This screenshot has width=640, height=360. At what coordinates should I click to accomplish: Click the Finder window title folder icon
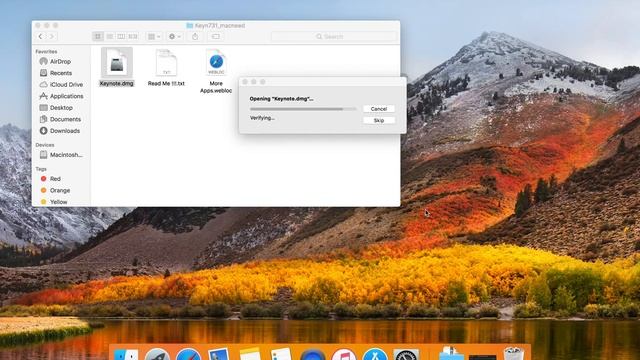[x=190, y=25]
